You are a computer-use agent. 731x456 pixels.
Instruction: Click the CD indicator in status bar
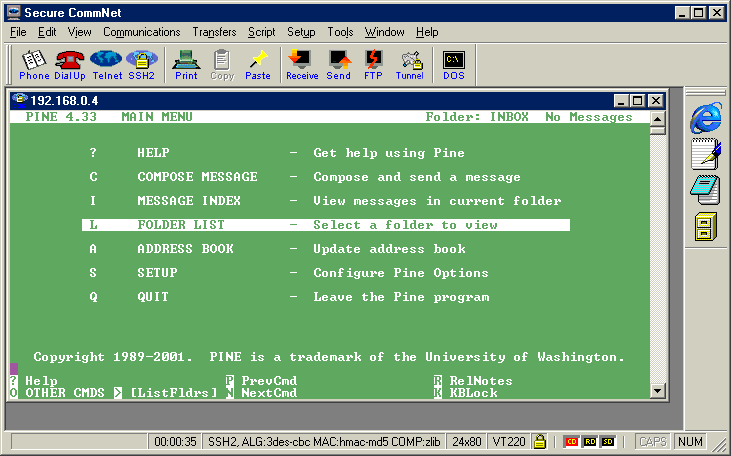coord(572,441)
